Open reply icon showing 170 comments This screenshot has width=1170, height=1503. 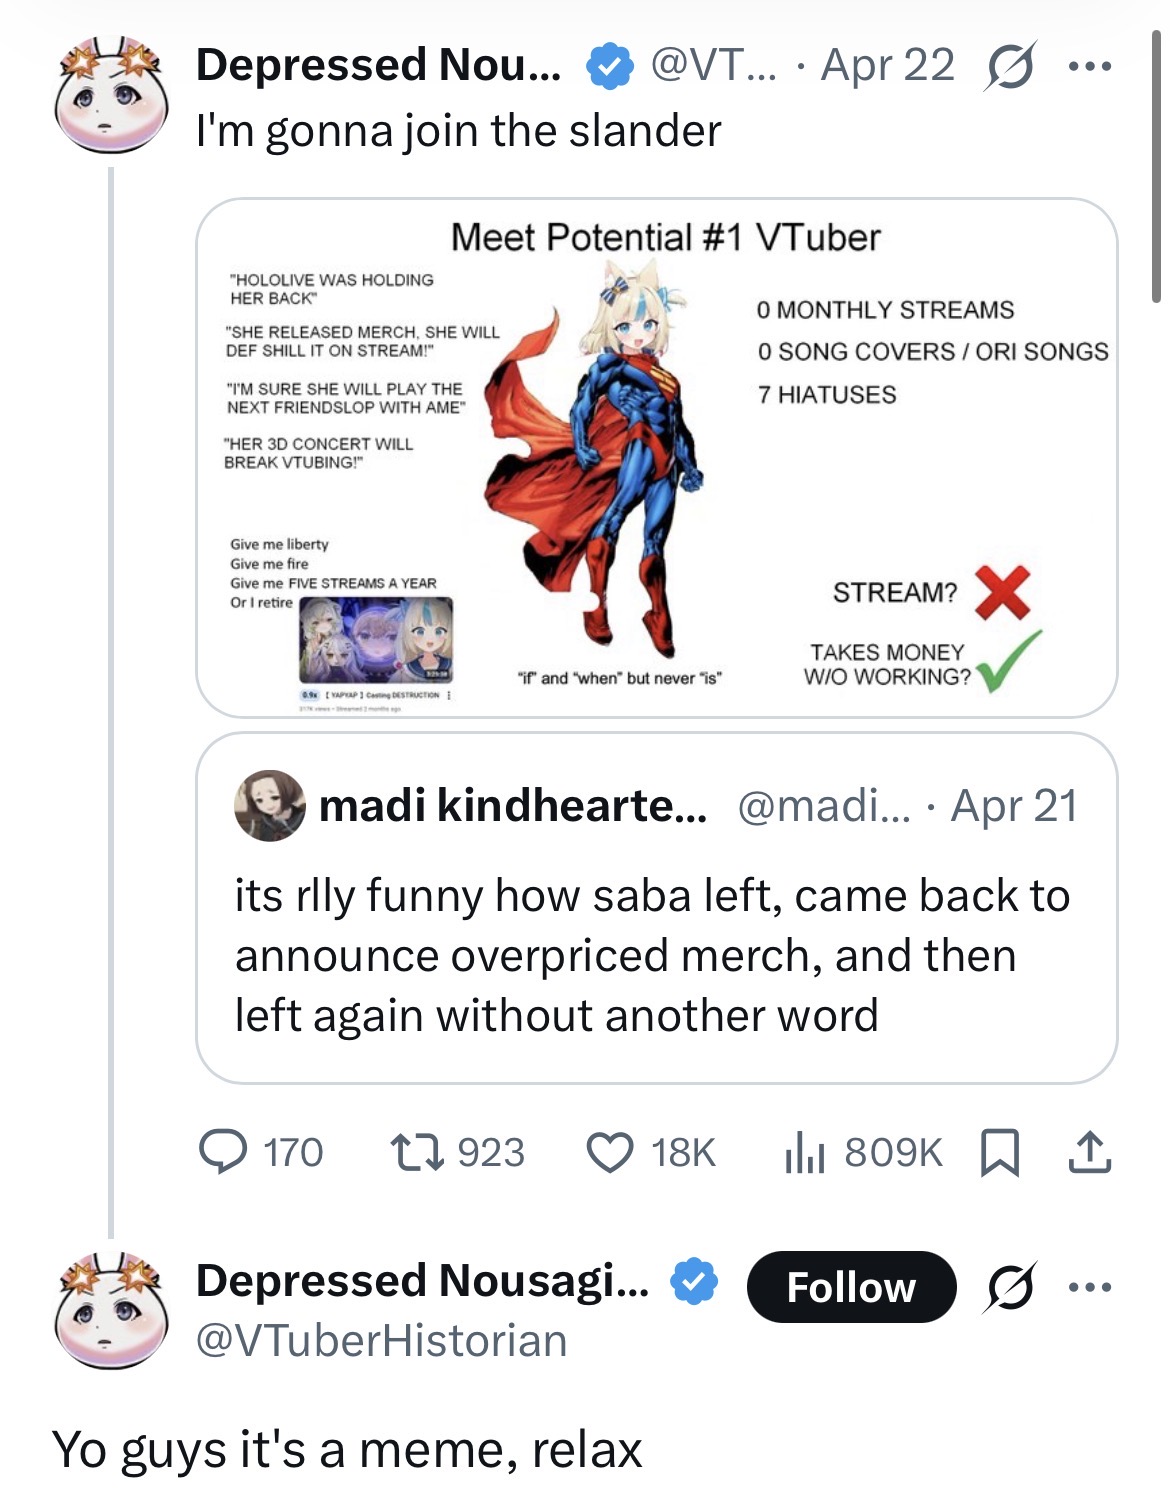223,1151
